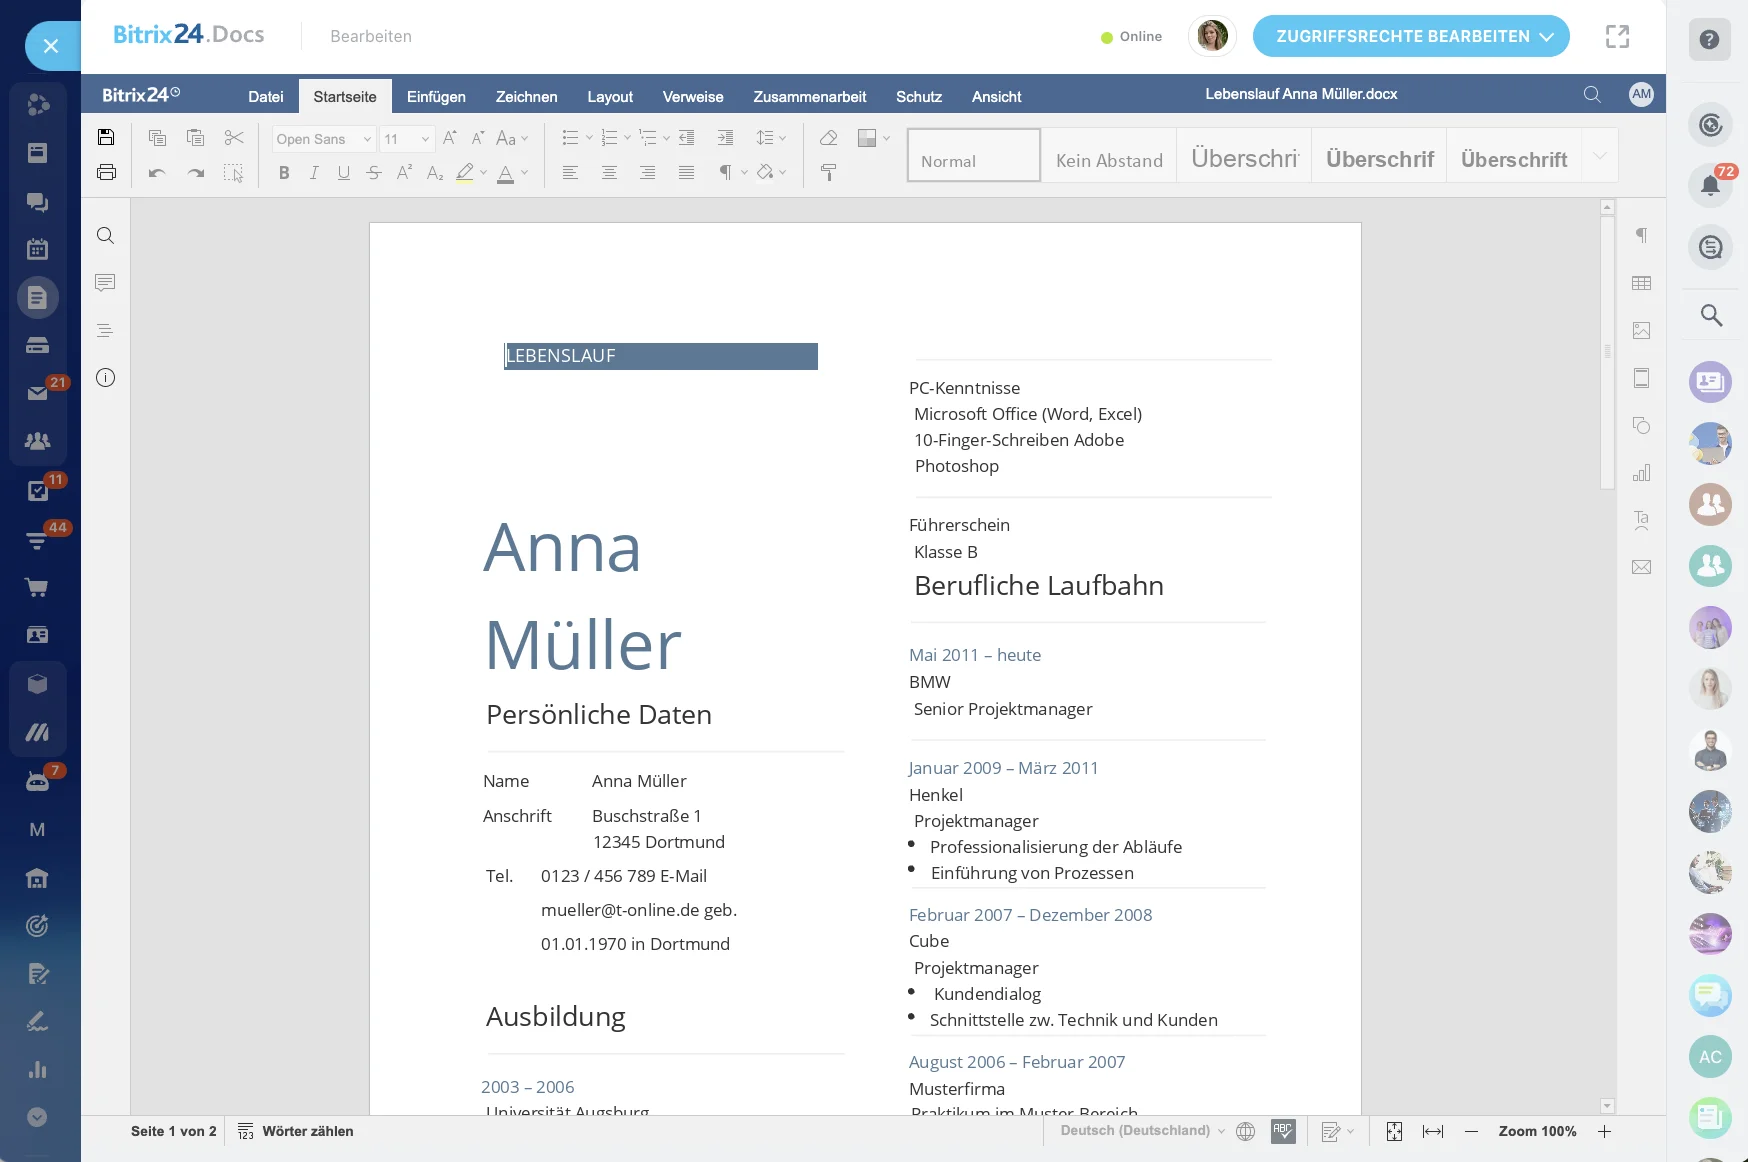
Task: Toggle Bold formatting
Action: point(284,172)
